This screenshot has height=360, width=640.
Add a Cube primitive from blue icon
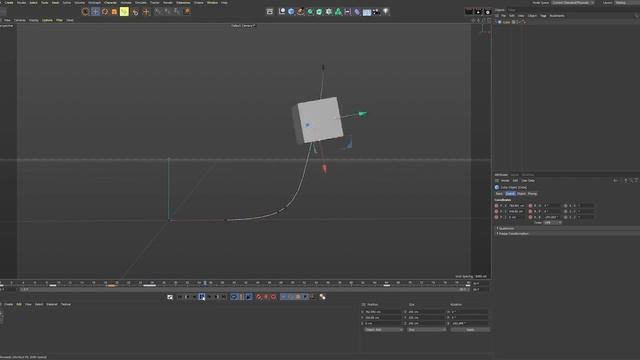tap(291, 11)
